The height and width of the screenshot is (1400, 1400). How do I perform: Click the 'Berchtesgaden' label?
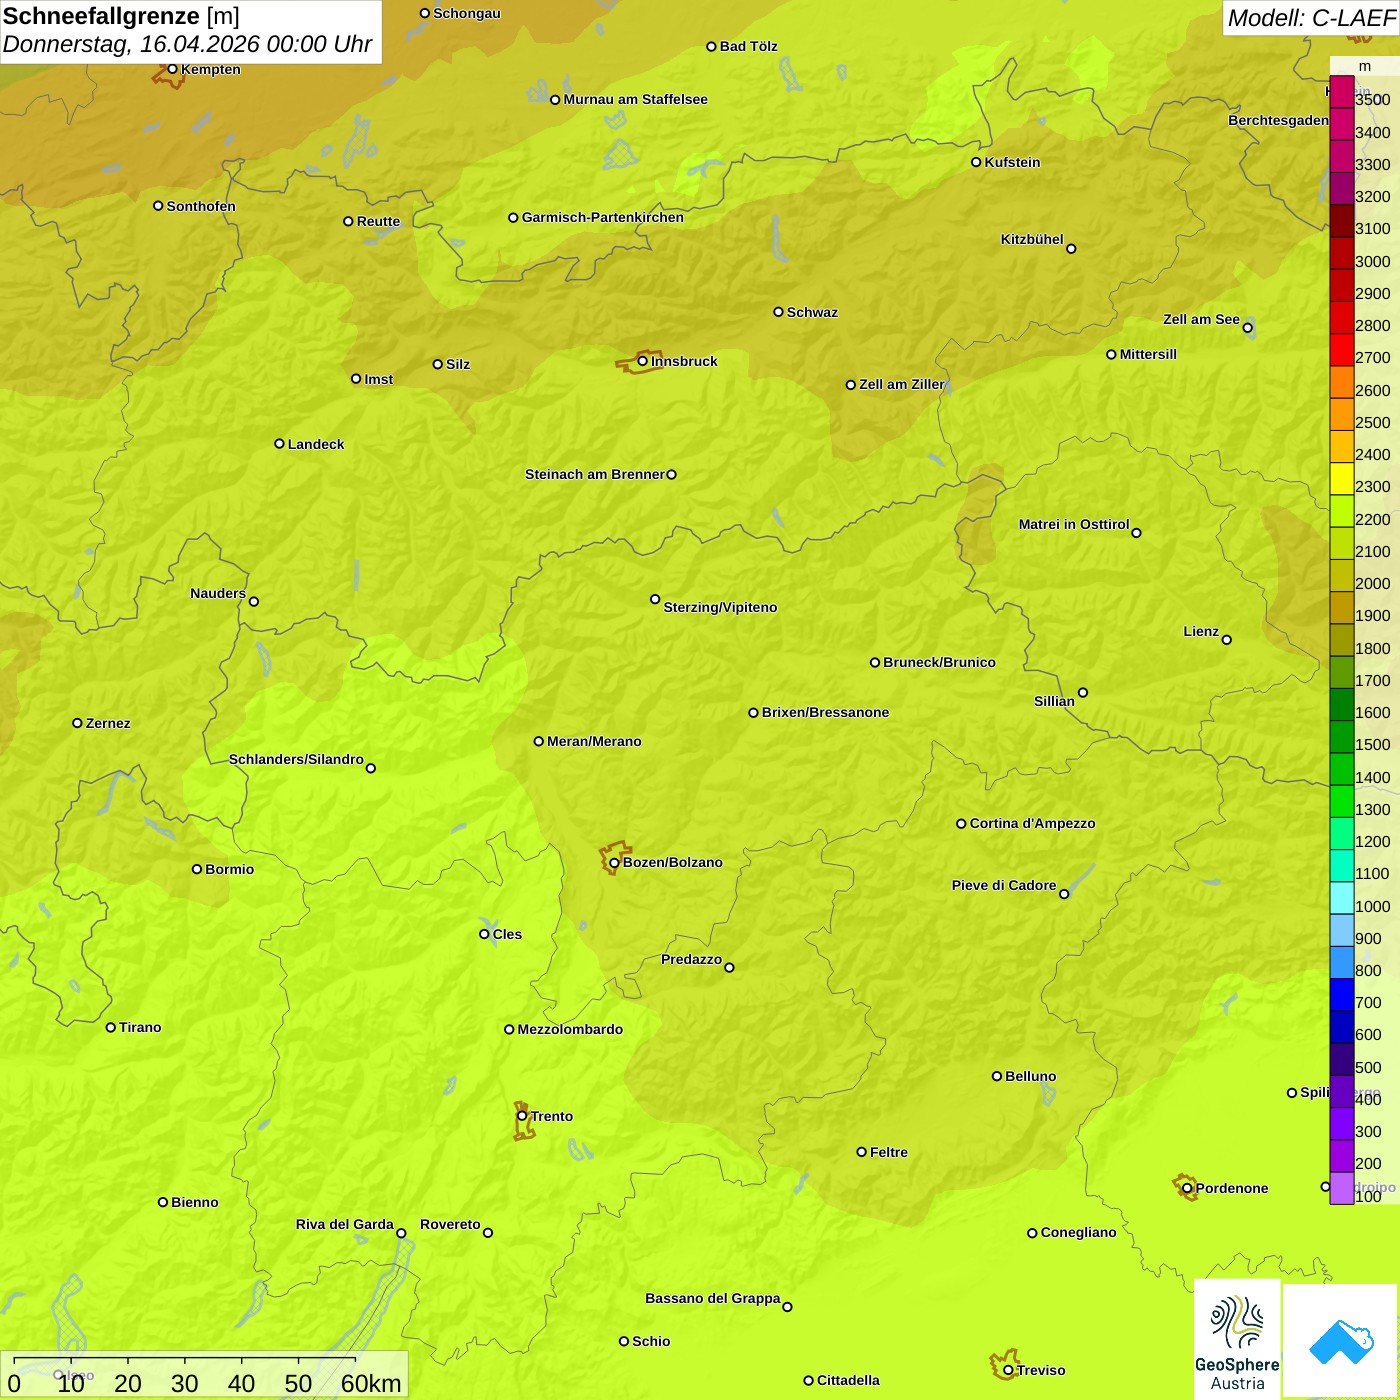[1279, 120]
